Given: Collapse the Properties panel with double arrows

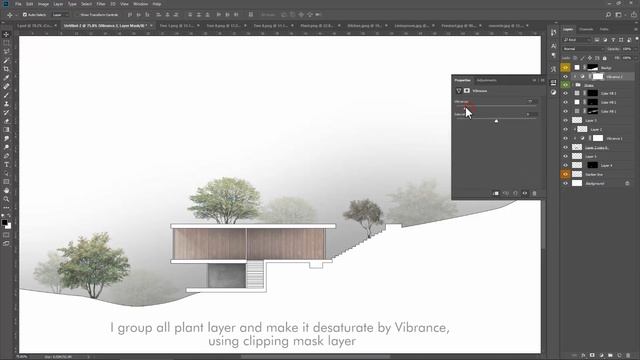Looking at the screenshot, I should tap(534, 80).
